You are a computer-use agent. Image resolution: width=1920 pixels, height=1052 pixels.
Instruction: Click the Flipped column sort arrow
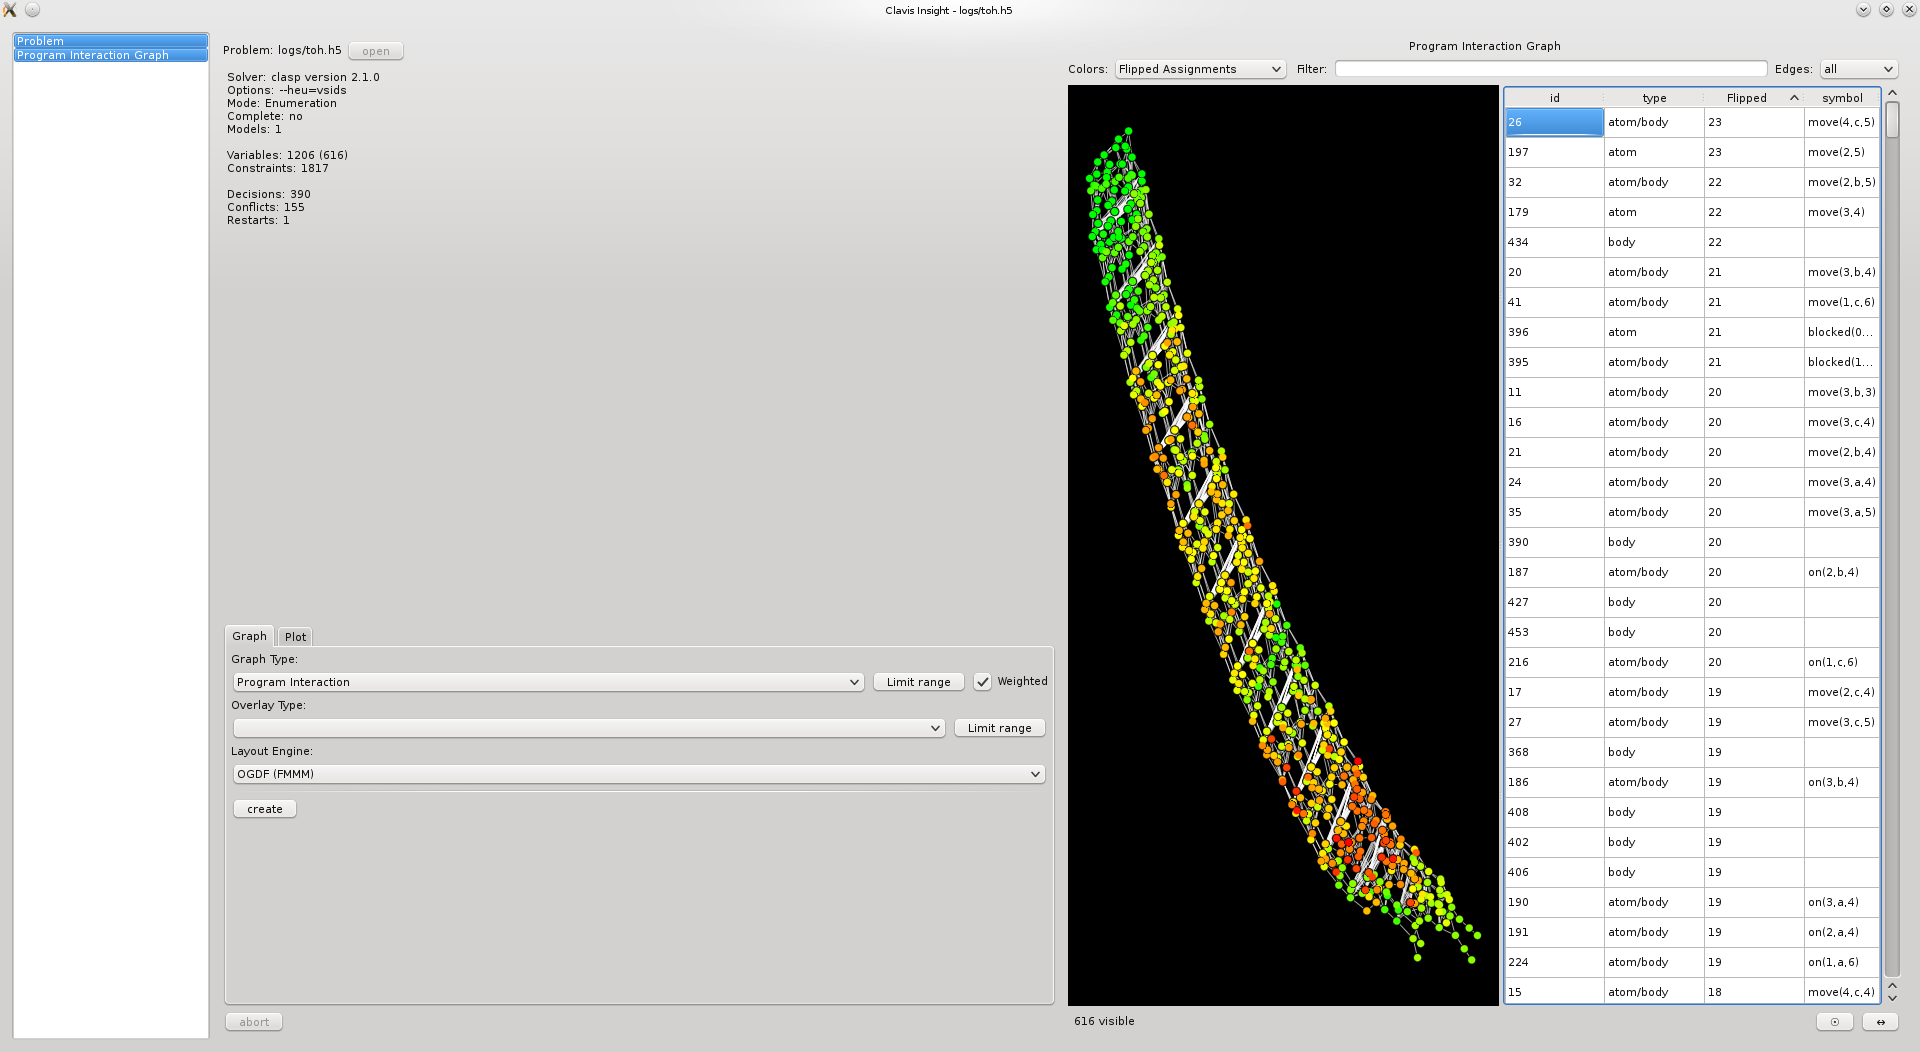1794,98
